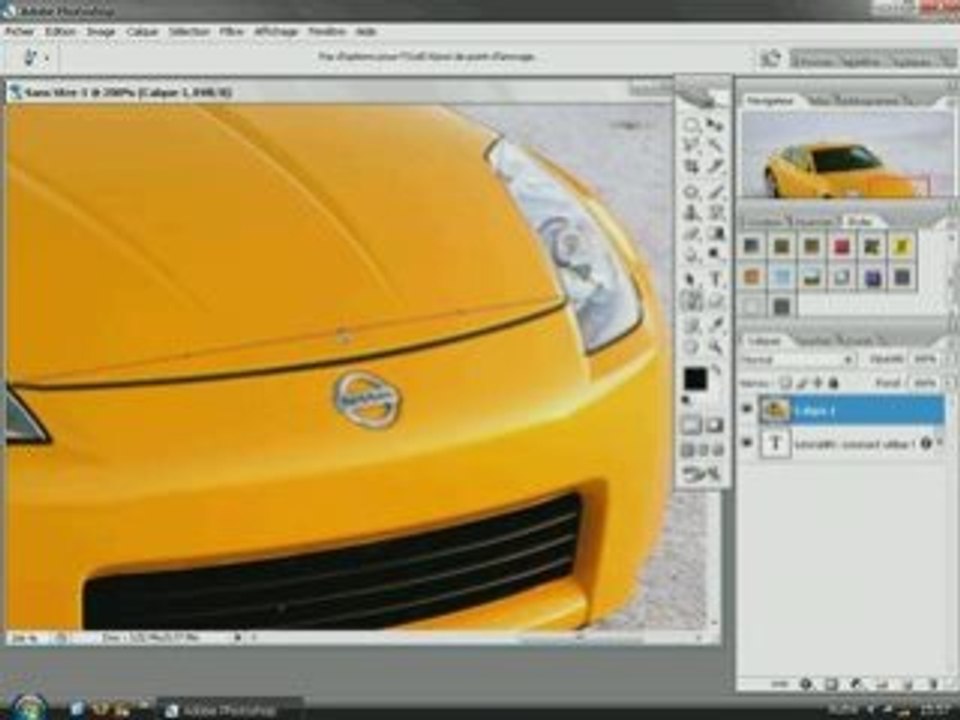The height and width of the screenshot is (720, 960).
Task: Switch to the Styles panel tab
Action: click(x=860, y=222)
